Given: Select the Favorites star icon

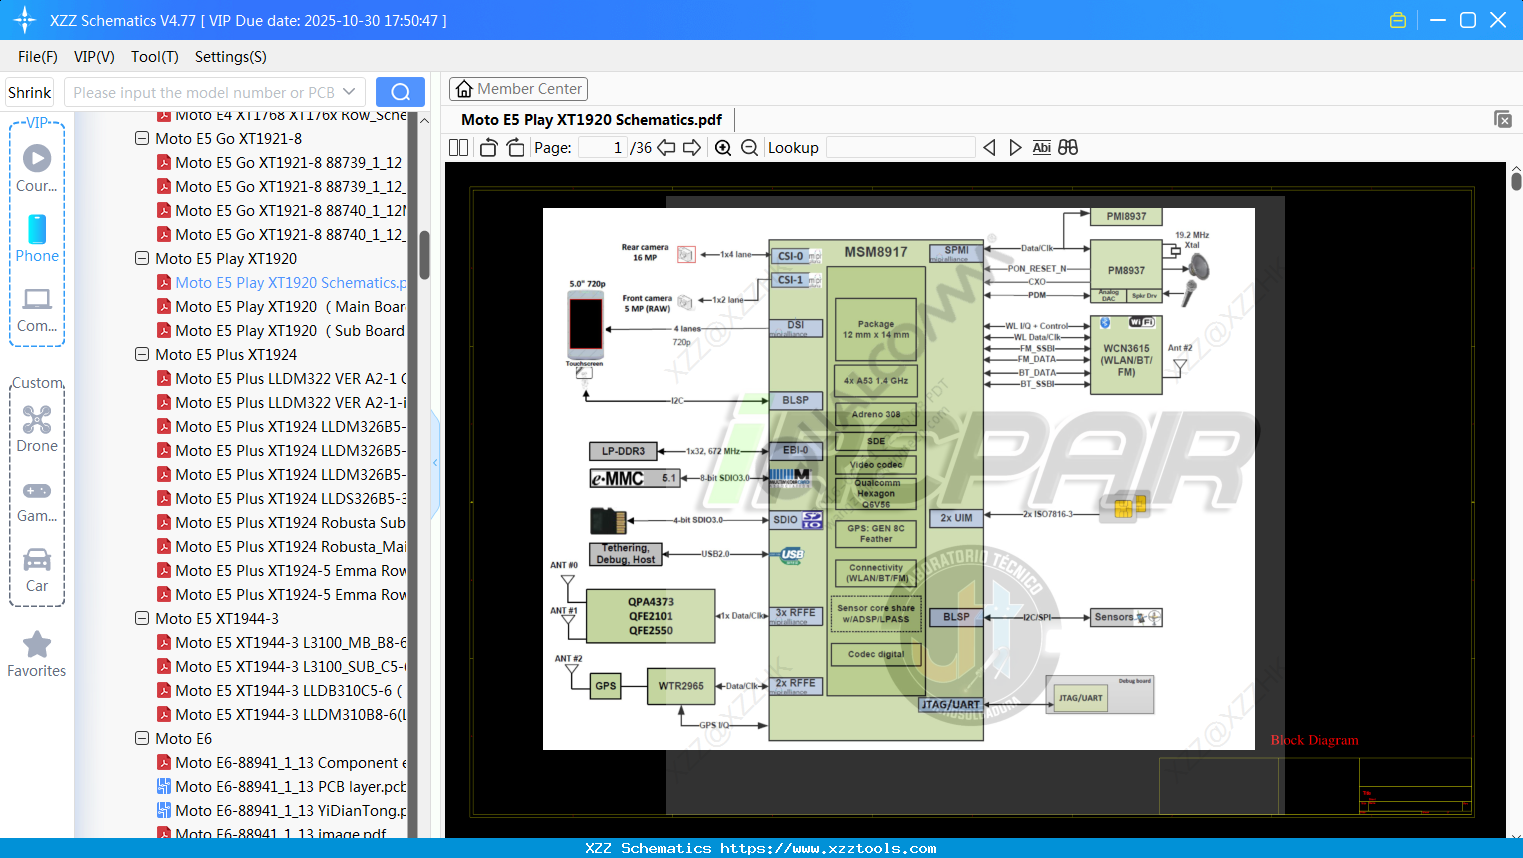Looking at the screenshot, I should pyautogui.click(x=37, y=643).
